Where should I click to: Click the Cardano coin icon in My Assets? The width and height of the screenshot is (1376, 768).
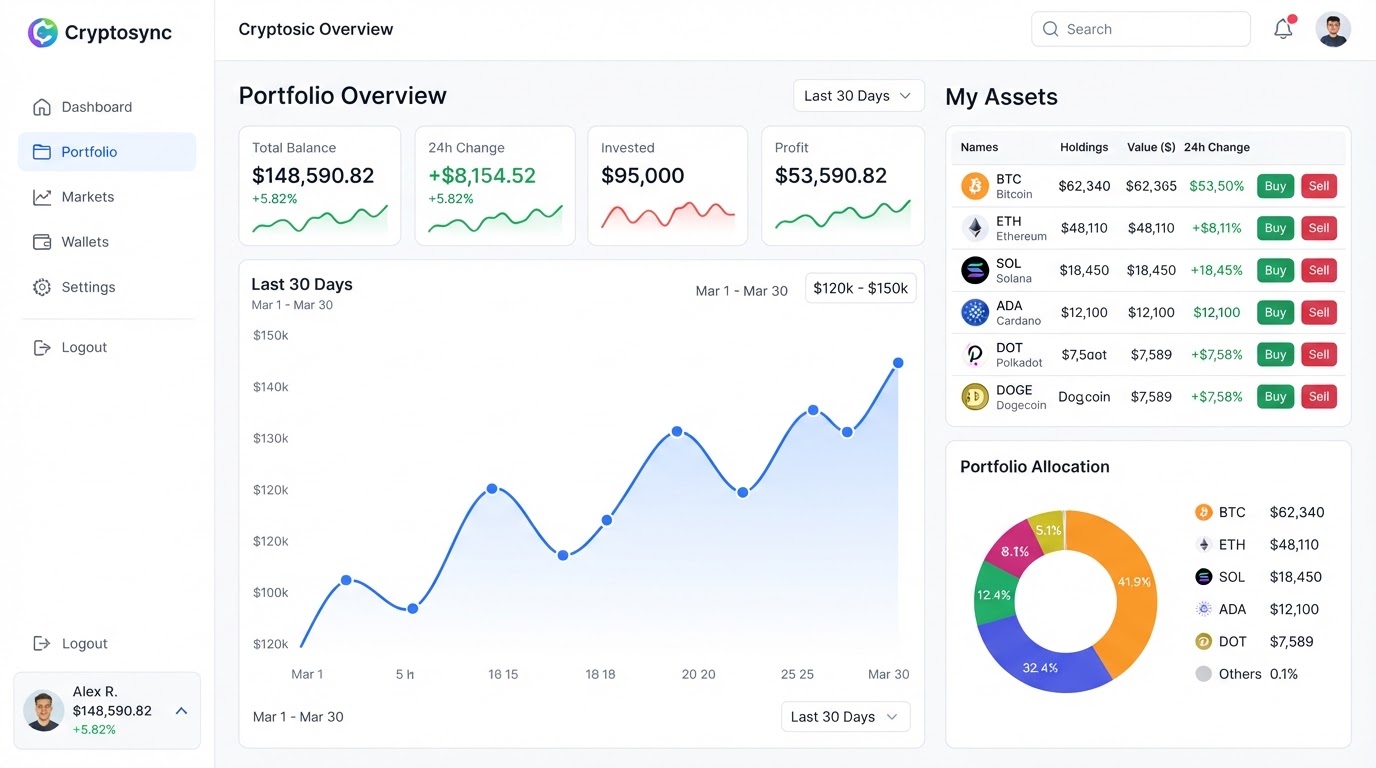(x=975, y=312)
